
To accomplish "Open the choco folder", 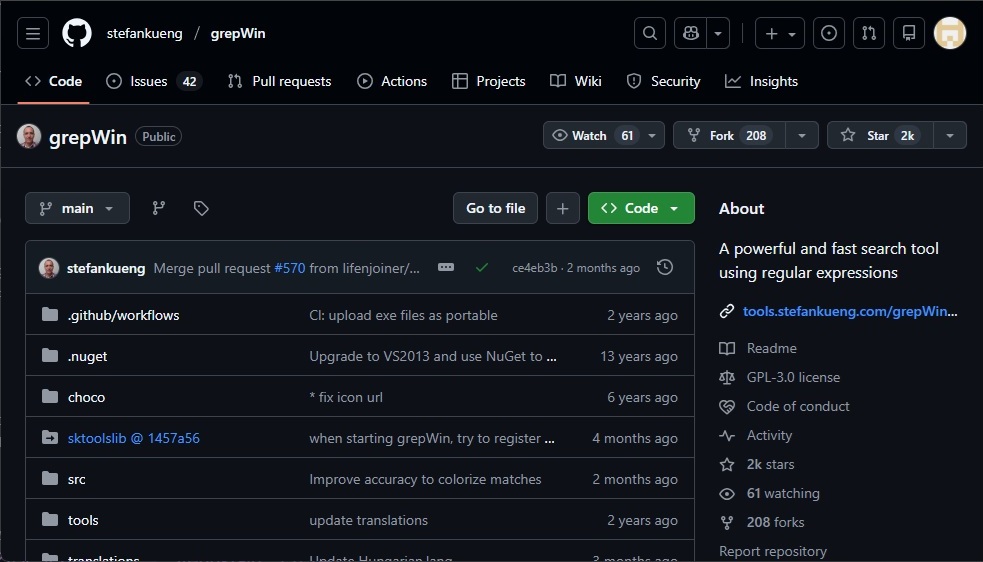I will click(x=87, y=397).
